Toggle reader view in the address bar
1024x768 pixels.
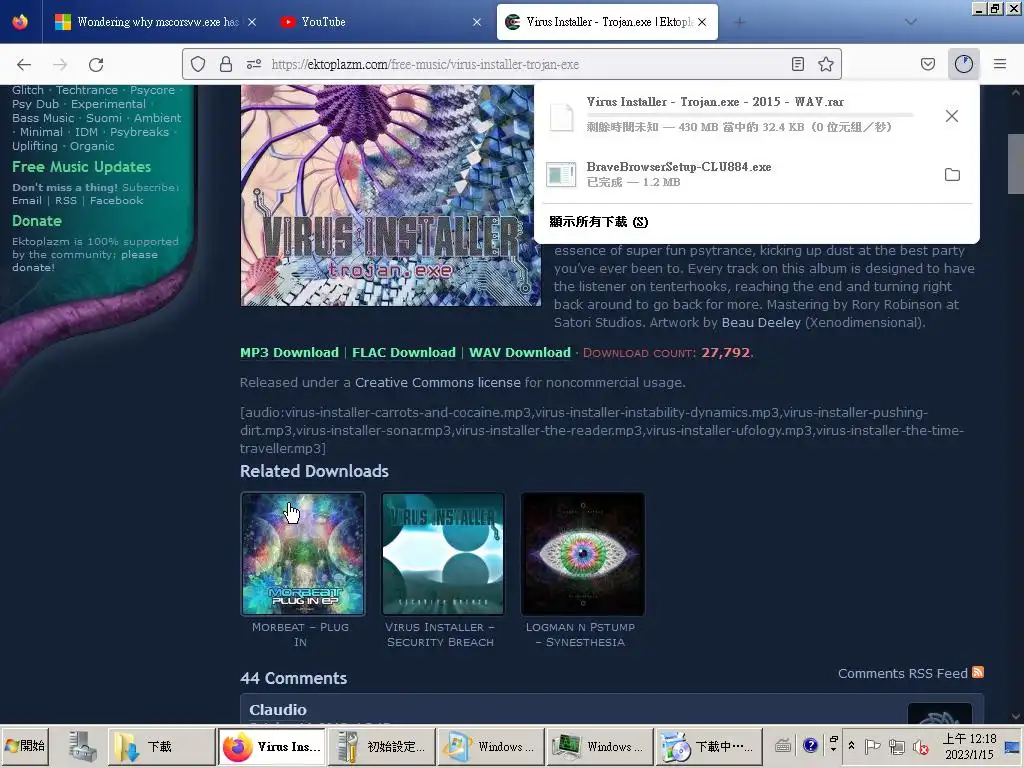[797, 64]
